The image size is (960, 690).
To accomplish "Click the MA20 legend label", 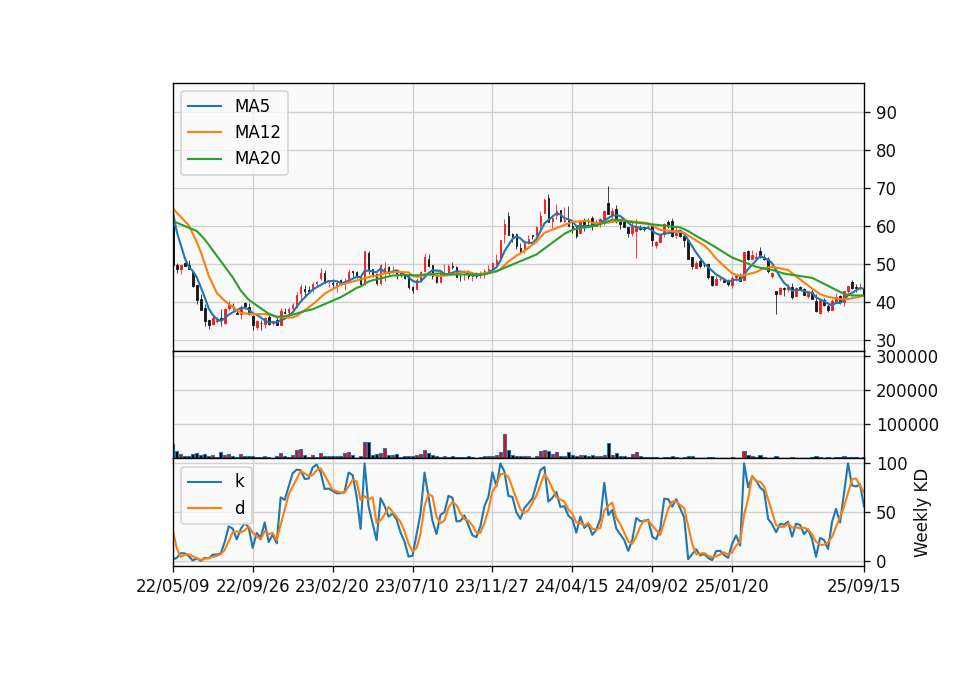I will coord(258,159).
